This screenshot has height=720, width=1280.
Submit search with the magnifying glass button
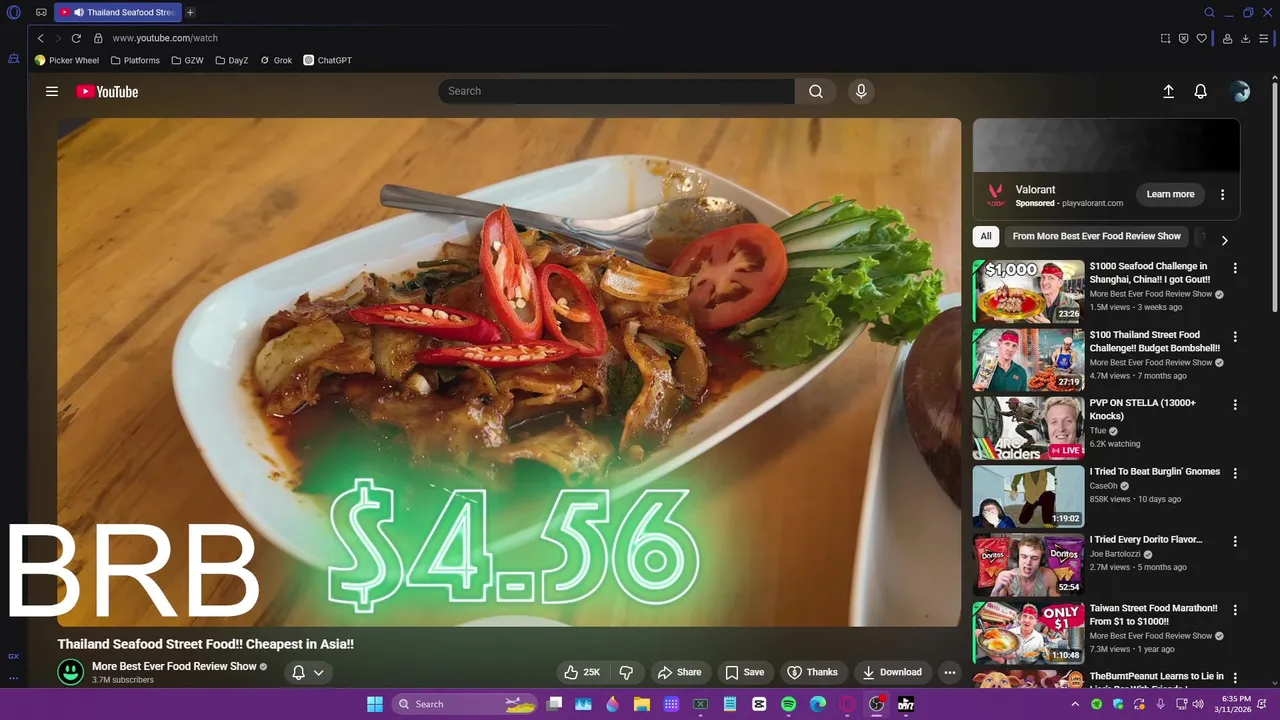click(816, 91)
